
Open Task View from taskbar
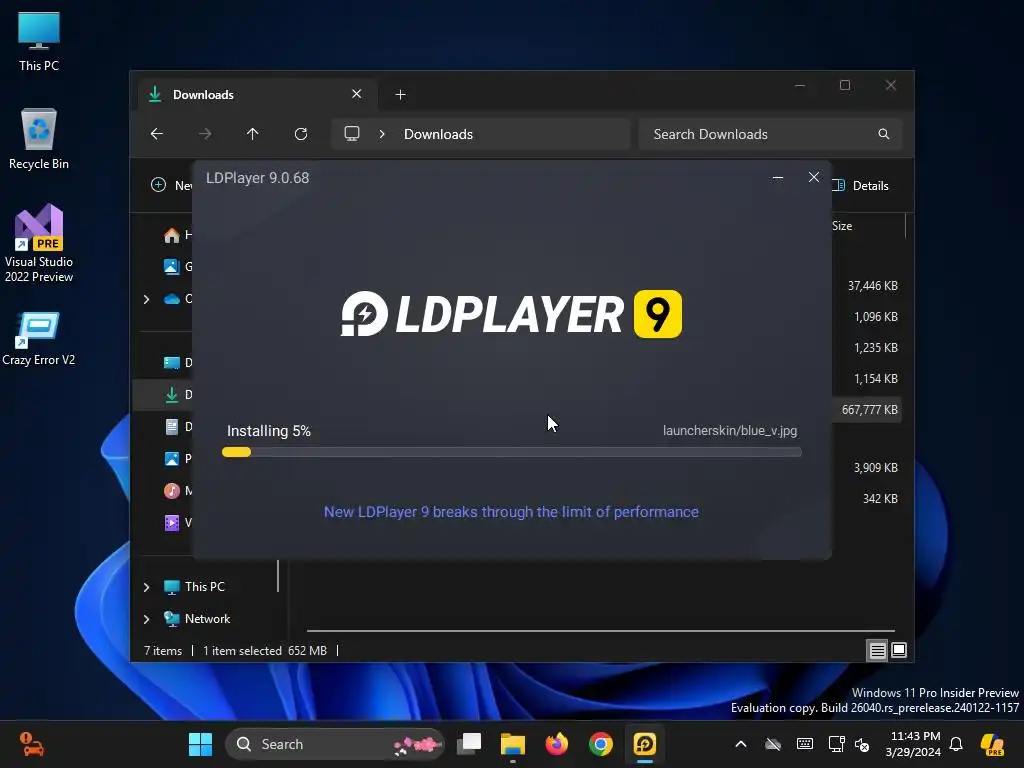tap(469, 744)
